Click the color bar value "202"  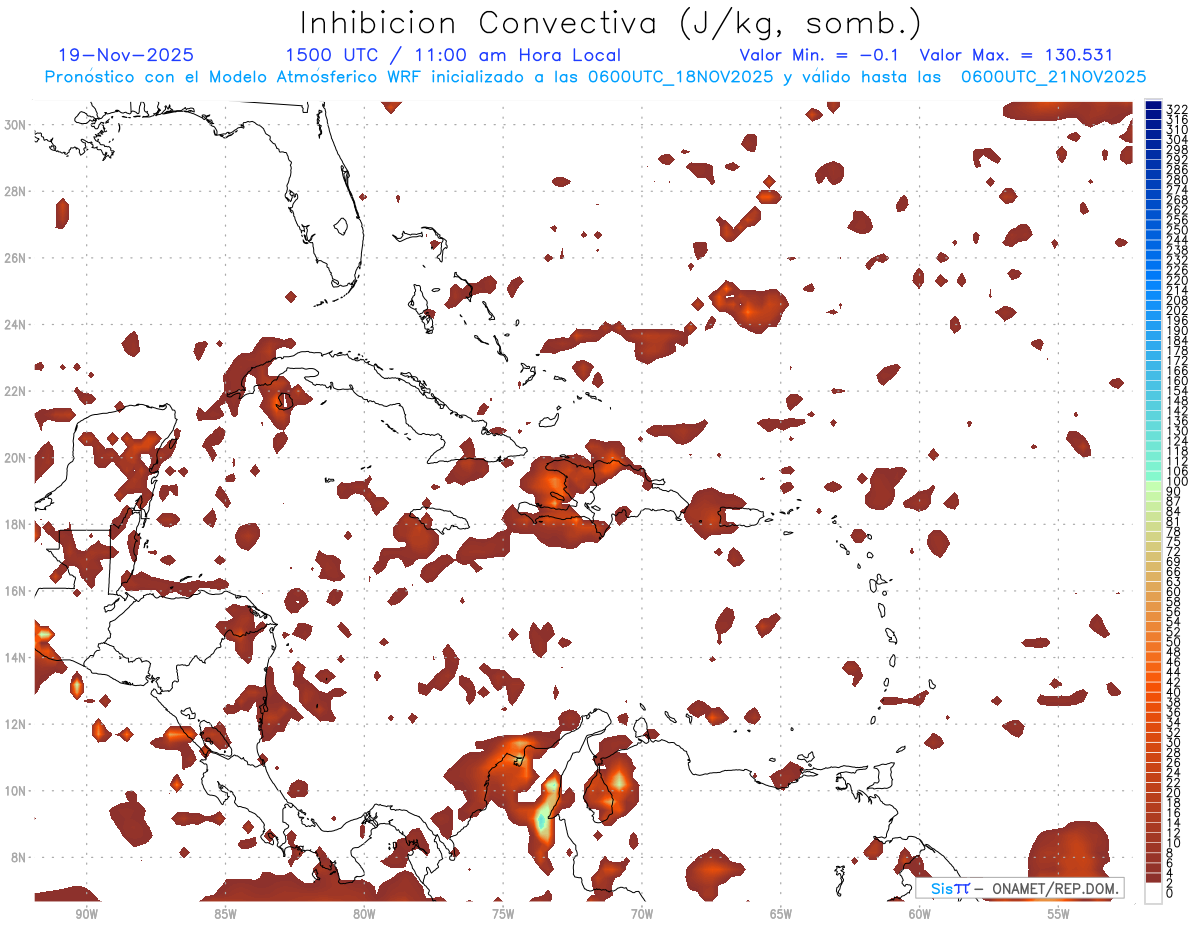tap(1177, 310)
